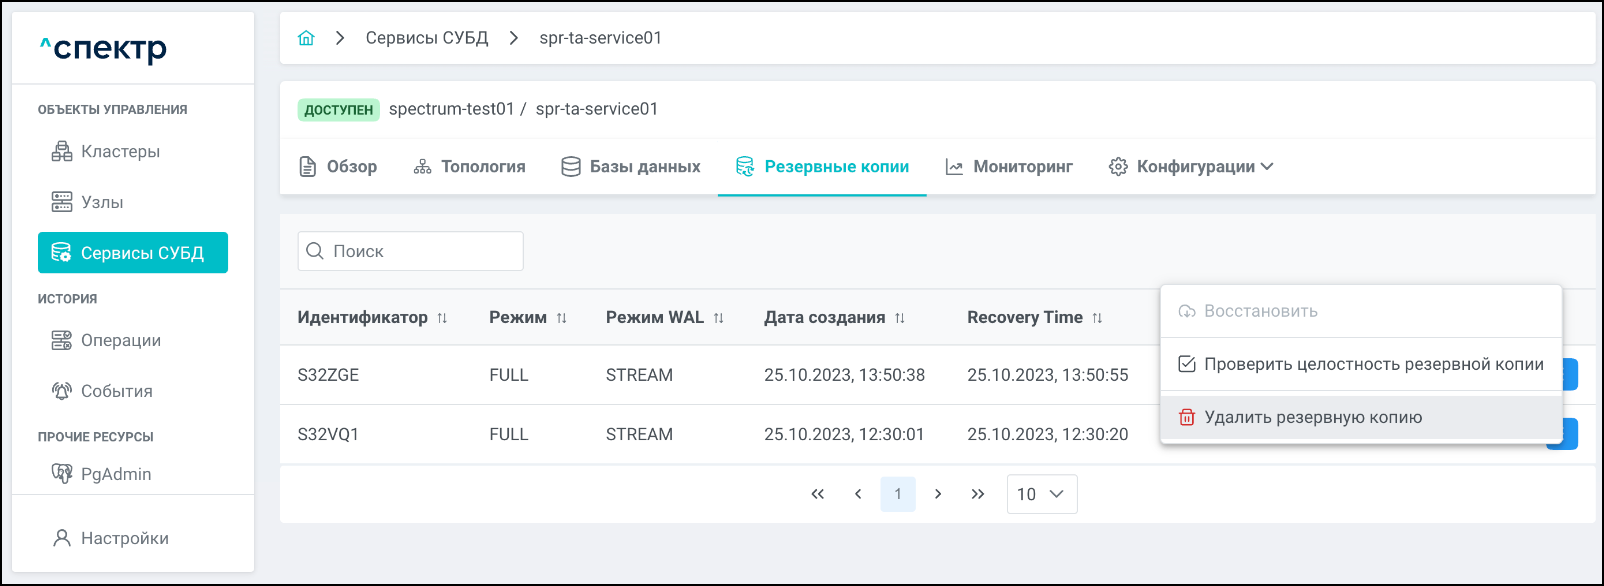Image resolution: width=1604 pixels, height=586 pixels.
Task: Open Настройки at sidebar bottom
Action: tap(124, 538)
